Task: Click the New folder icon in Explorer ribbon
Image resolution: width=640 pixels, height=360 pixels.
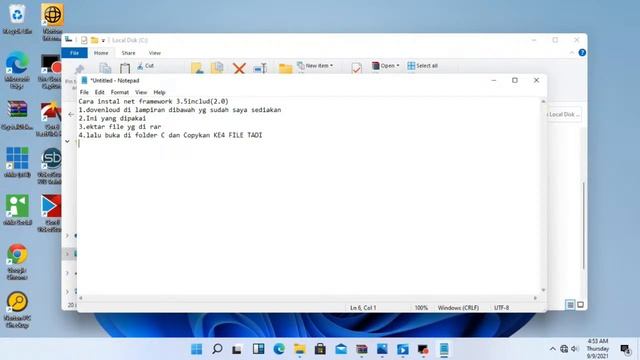Action: (x=285, y=68)
